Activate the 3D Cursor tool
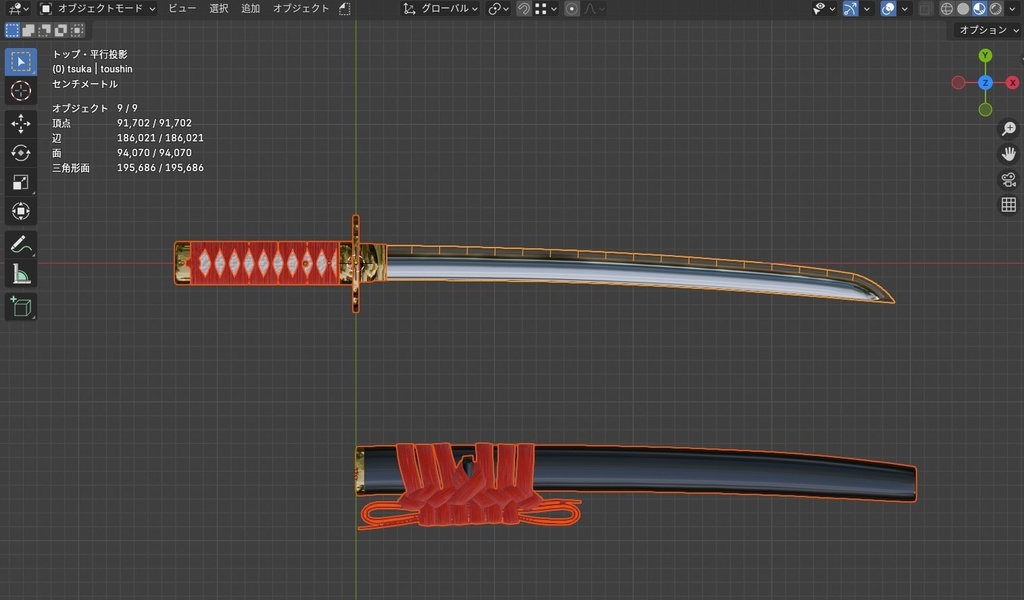This screenshot has width=1024, height=600. tap(20, 91)
